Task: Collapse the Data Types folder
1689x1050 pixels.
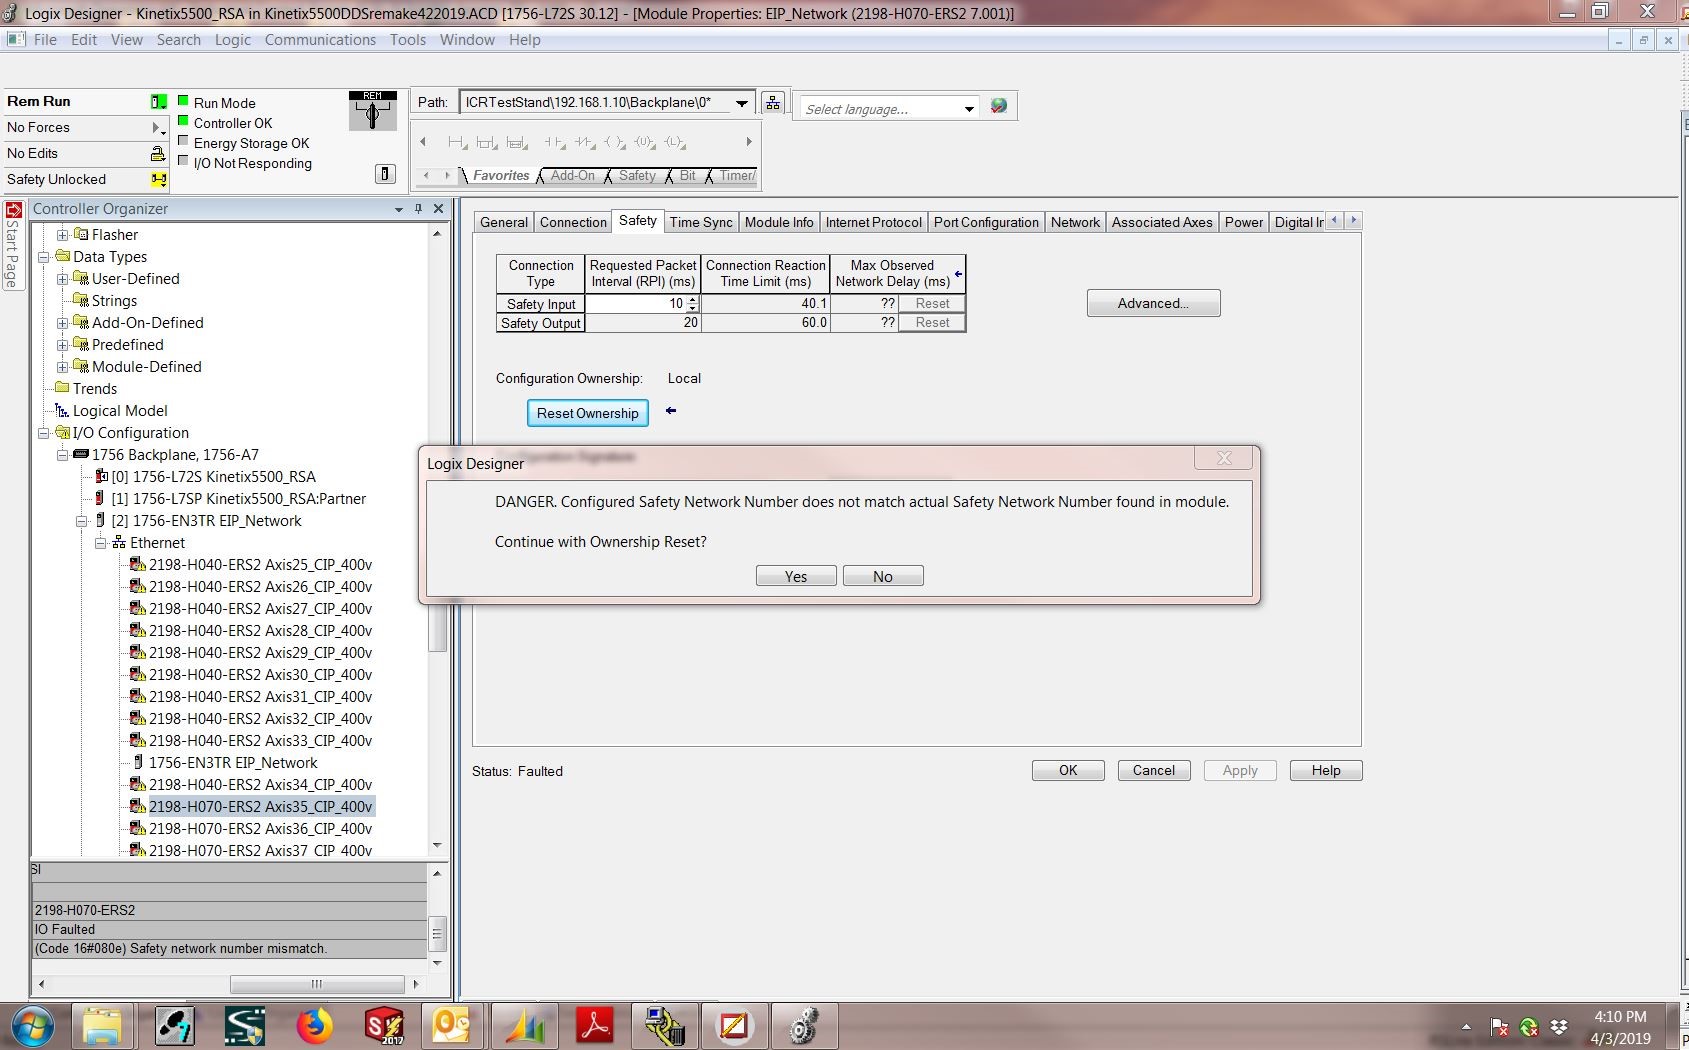Action: [43, 257]
